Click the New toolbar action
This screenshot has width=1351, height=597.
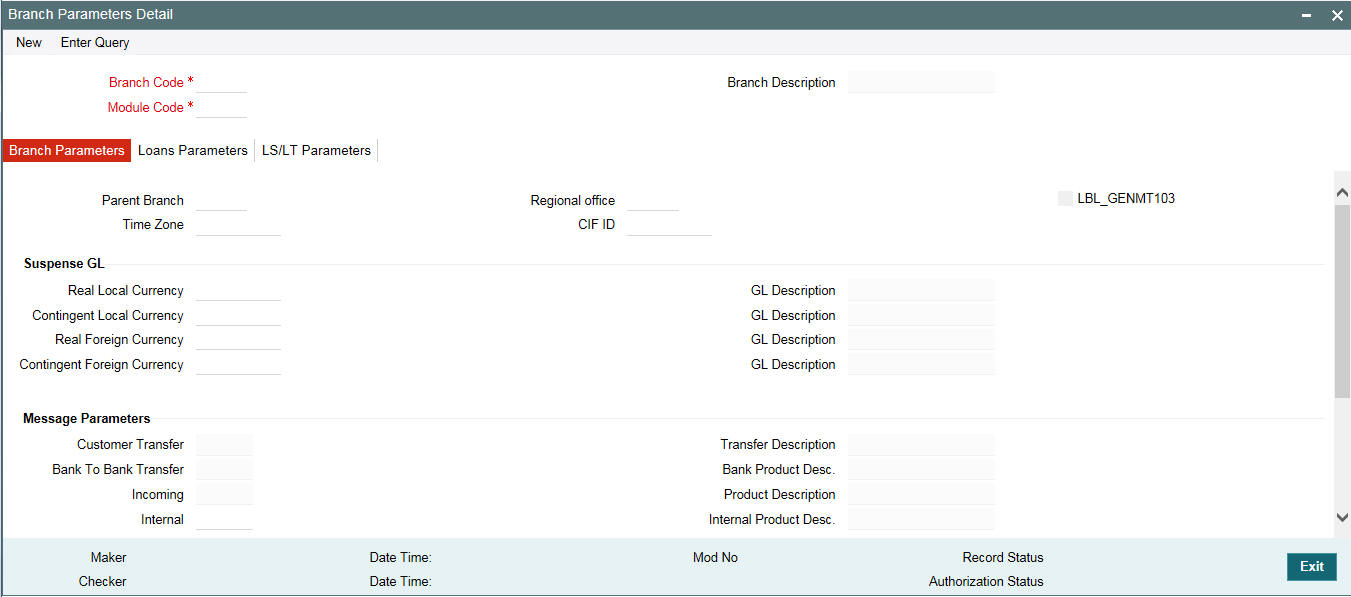tap(29, 42)
